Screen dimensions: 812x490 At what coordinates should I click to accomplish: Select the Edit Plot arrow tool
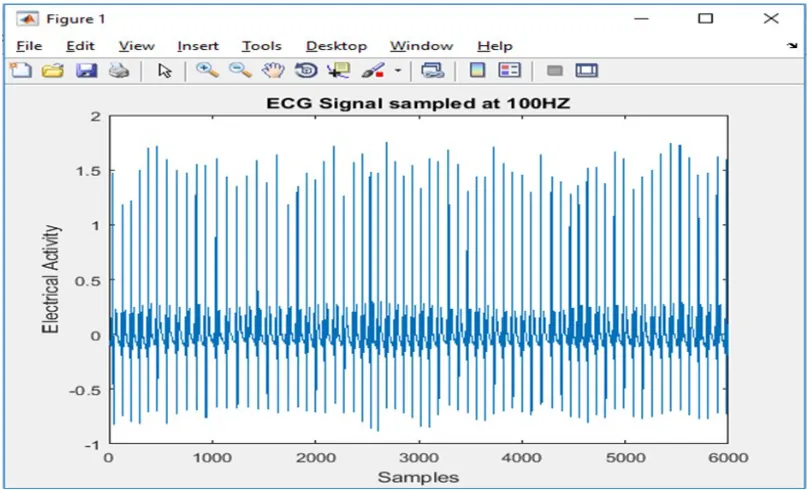tap(165, 70)
